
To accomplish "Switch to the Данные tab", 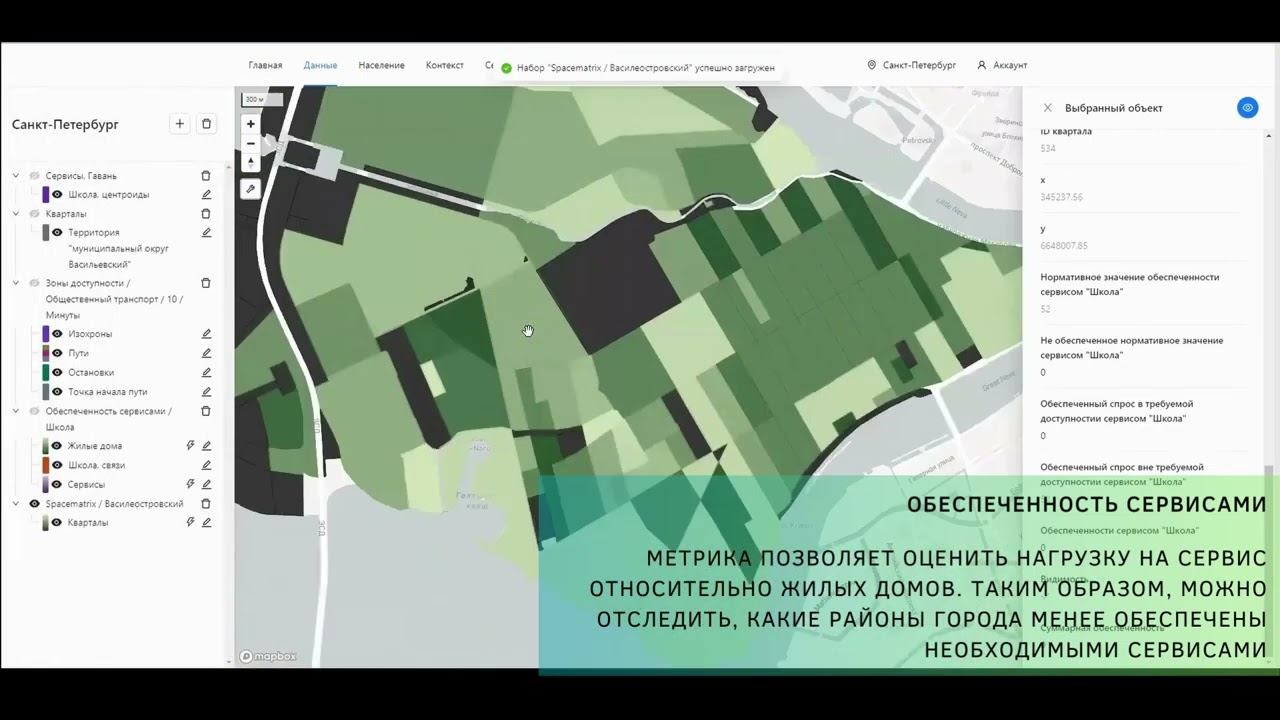I will pos(320,65).
